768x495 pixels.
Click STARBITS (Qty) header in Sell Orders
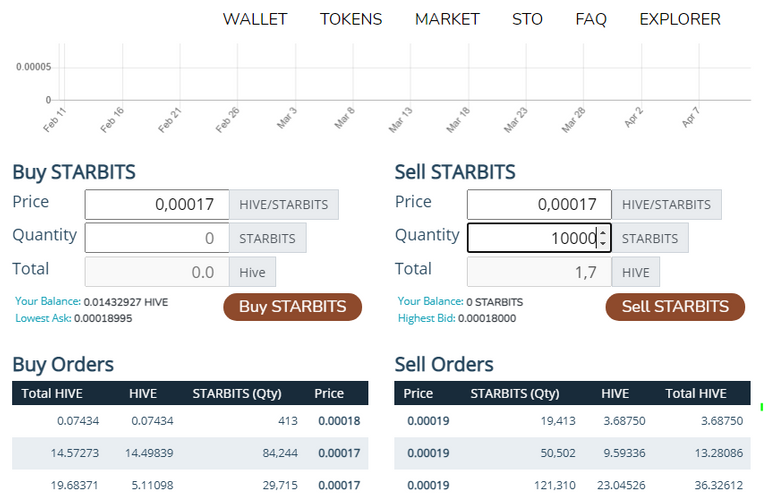point(515,393)
